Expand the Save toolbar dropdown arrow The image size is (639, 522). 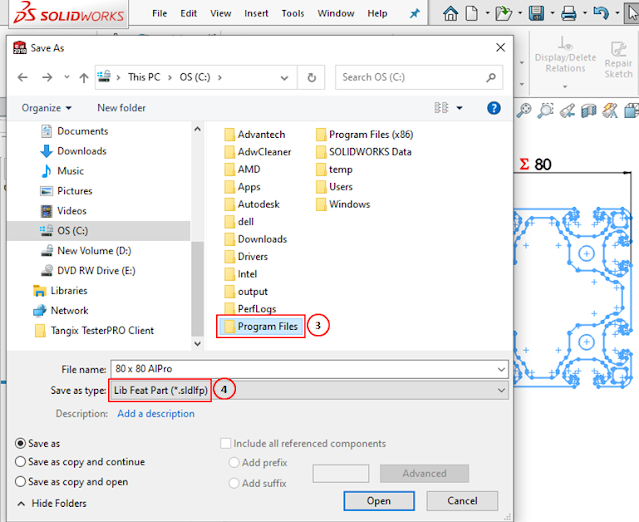[553, 13]
